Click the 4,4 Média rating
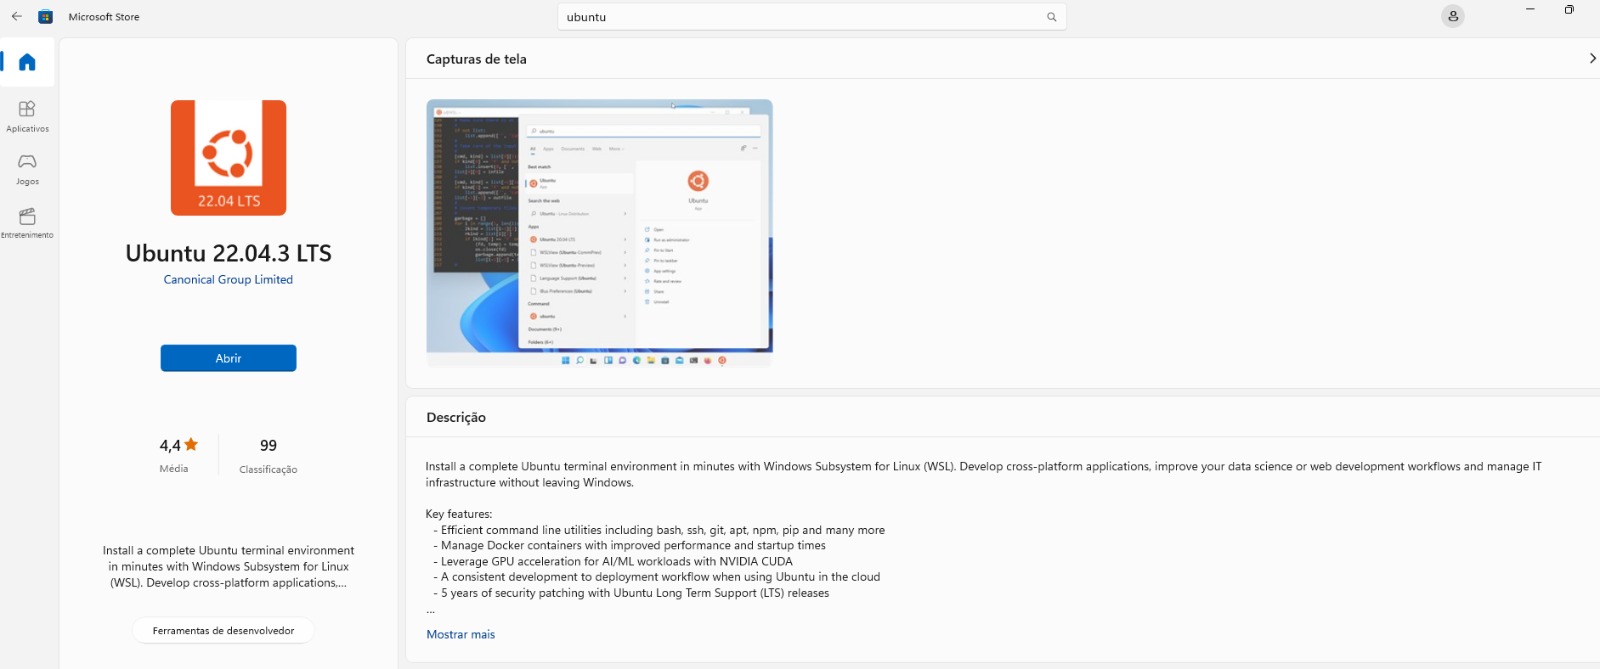The height and width of the screenshot is (669, 1600). (x=178, y=454)
